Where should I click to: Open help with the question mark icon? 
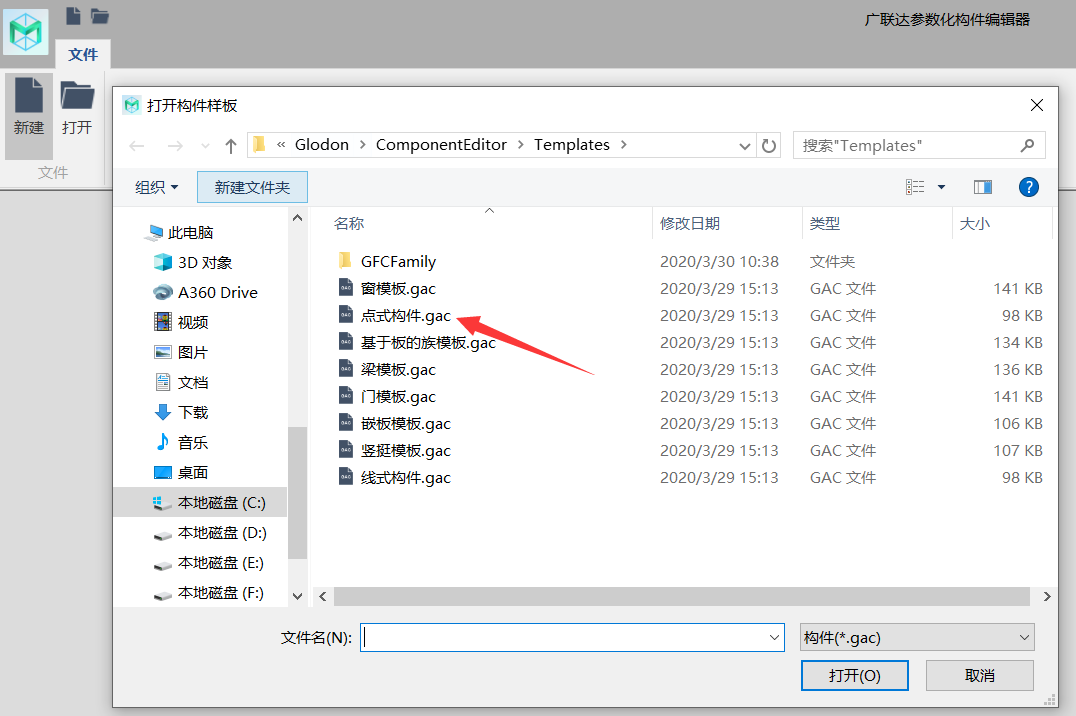(x=1029, y=187)
